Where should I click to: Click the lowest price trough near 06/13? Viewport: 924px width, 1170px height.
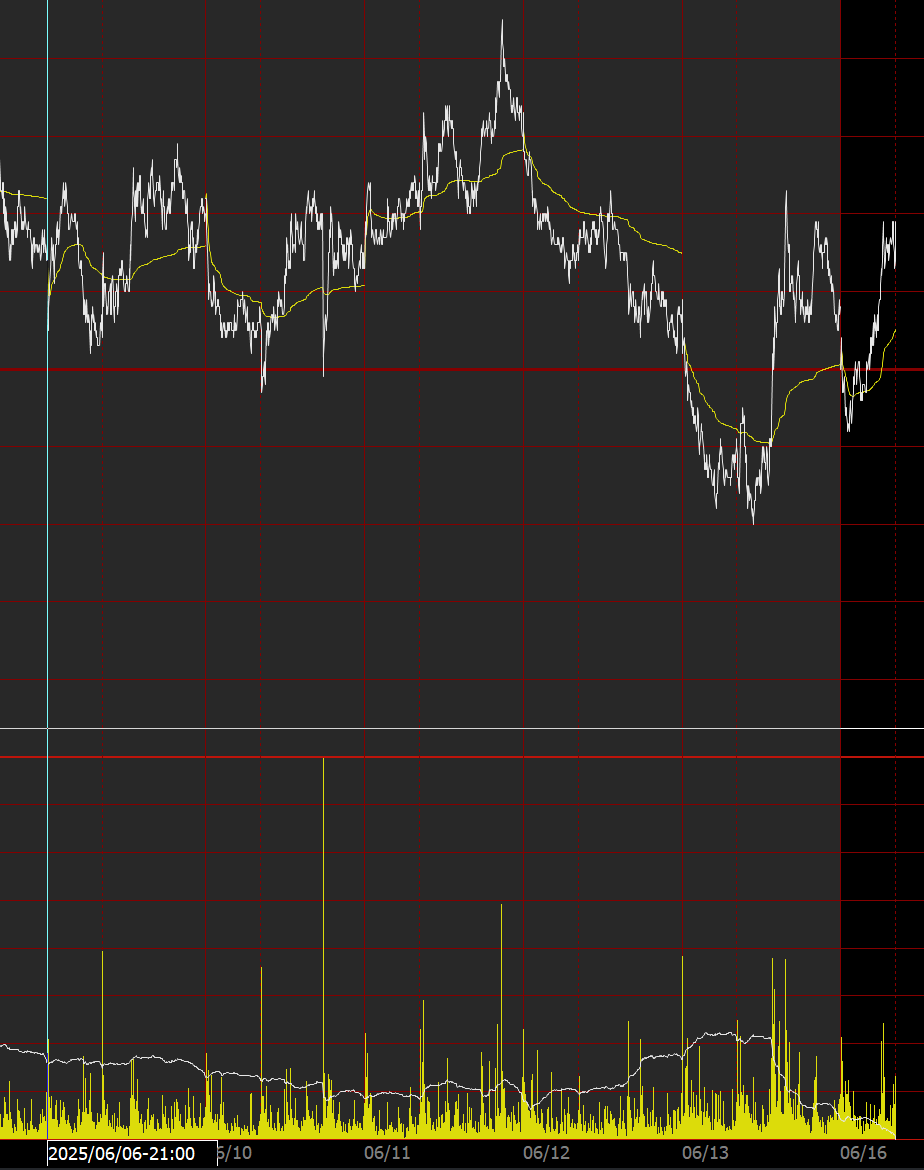[x=753, y=520]
